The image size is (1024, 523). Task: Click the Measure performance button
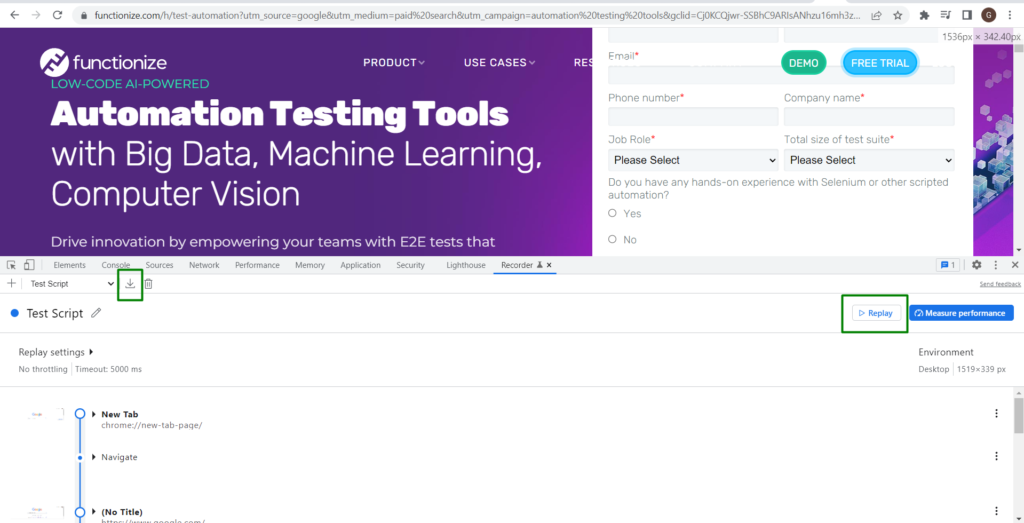(x=961, y=313)
